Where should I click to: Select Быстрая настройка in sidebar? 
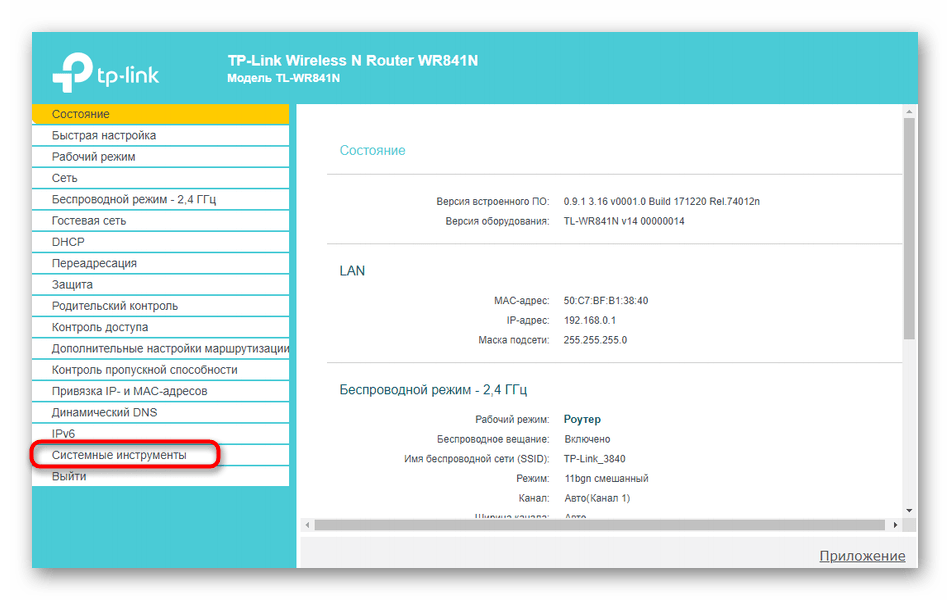point(104,135)
